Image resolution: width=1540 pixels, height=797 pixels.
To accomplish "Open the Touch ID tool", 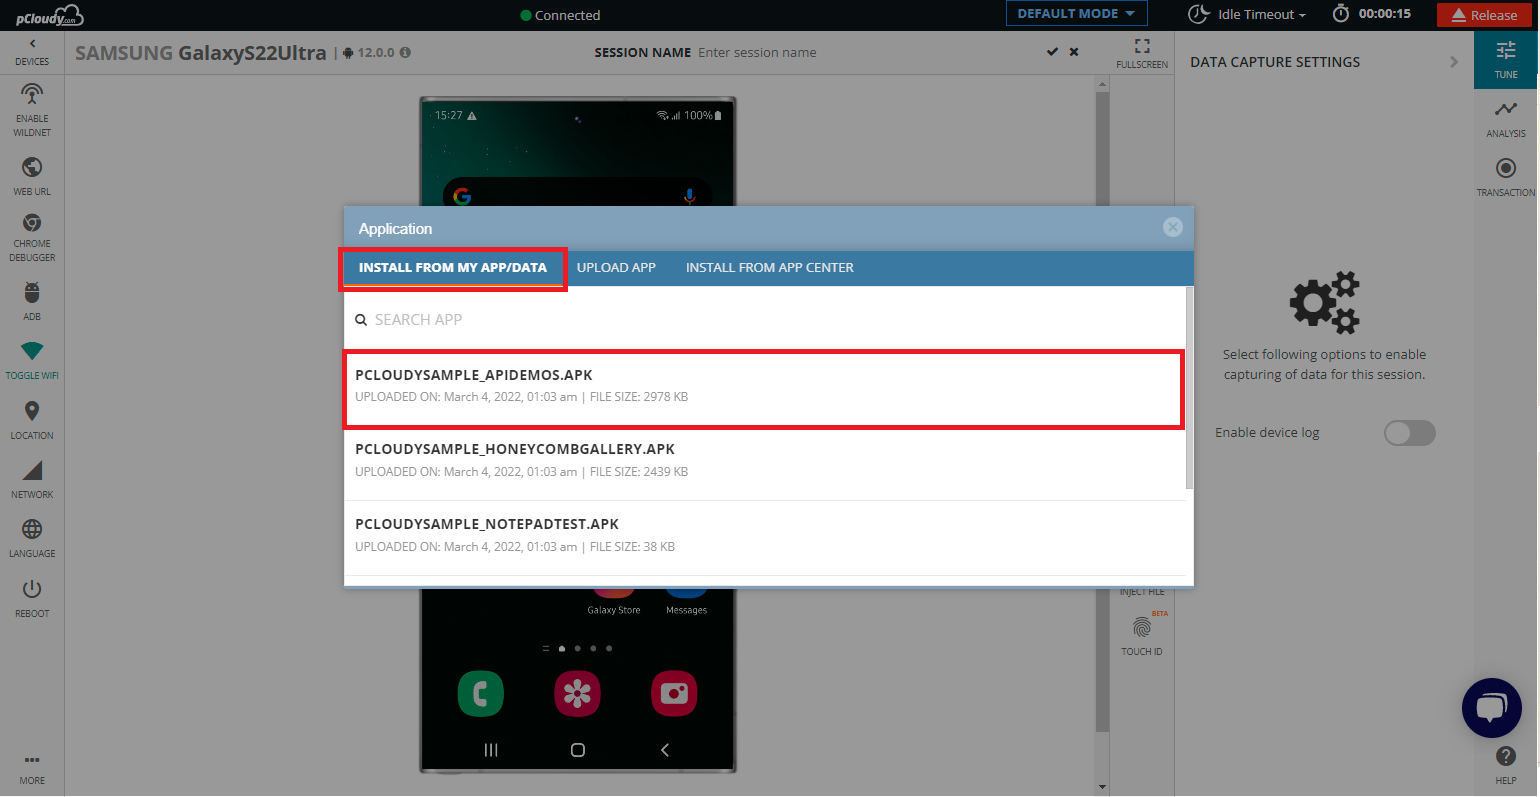I will pos(1142,634).
